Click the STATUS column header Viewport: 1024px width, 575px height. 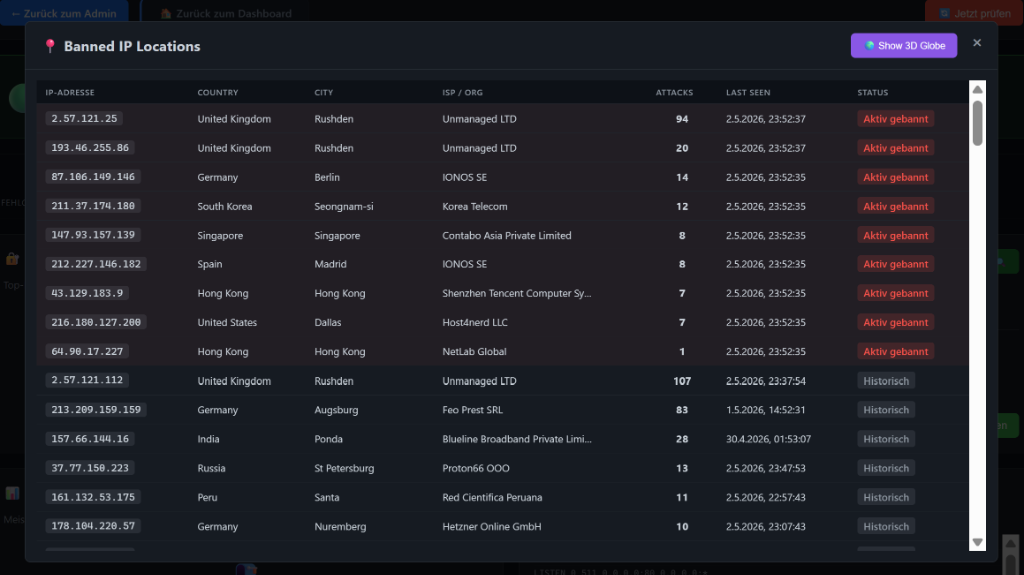click(872, 93)
